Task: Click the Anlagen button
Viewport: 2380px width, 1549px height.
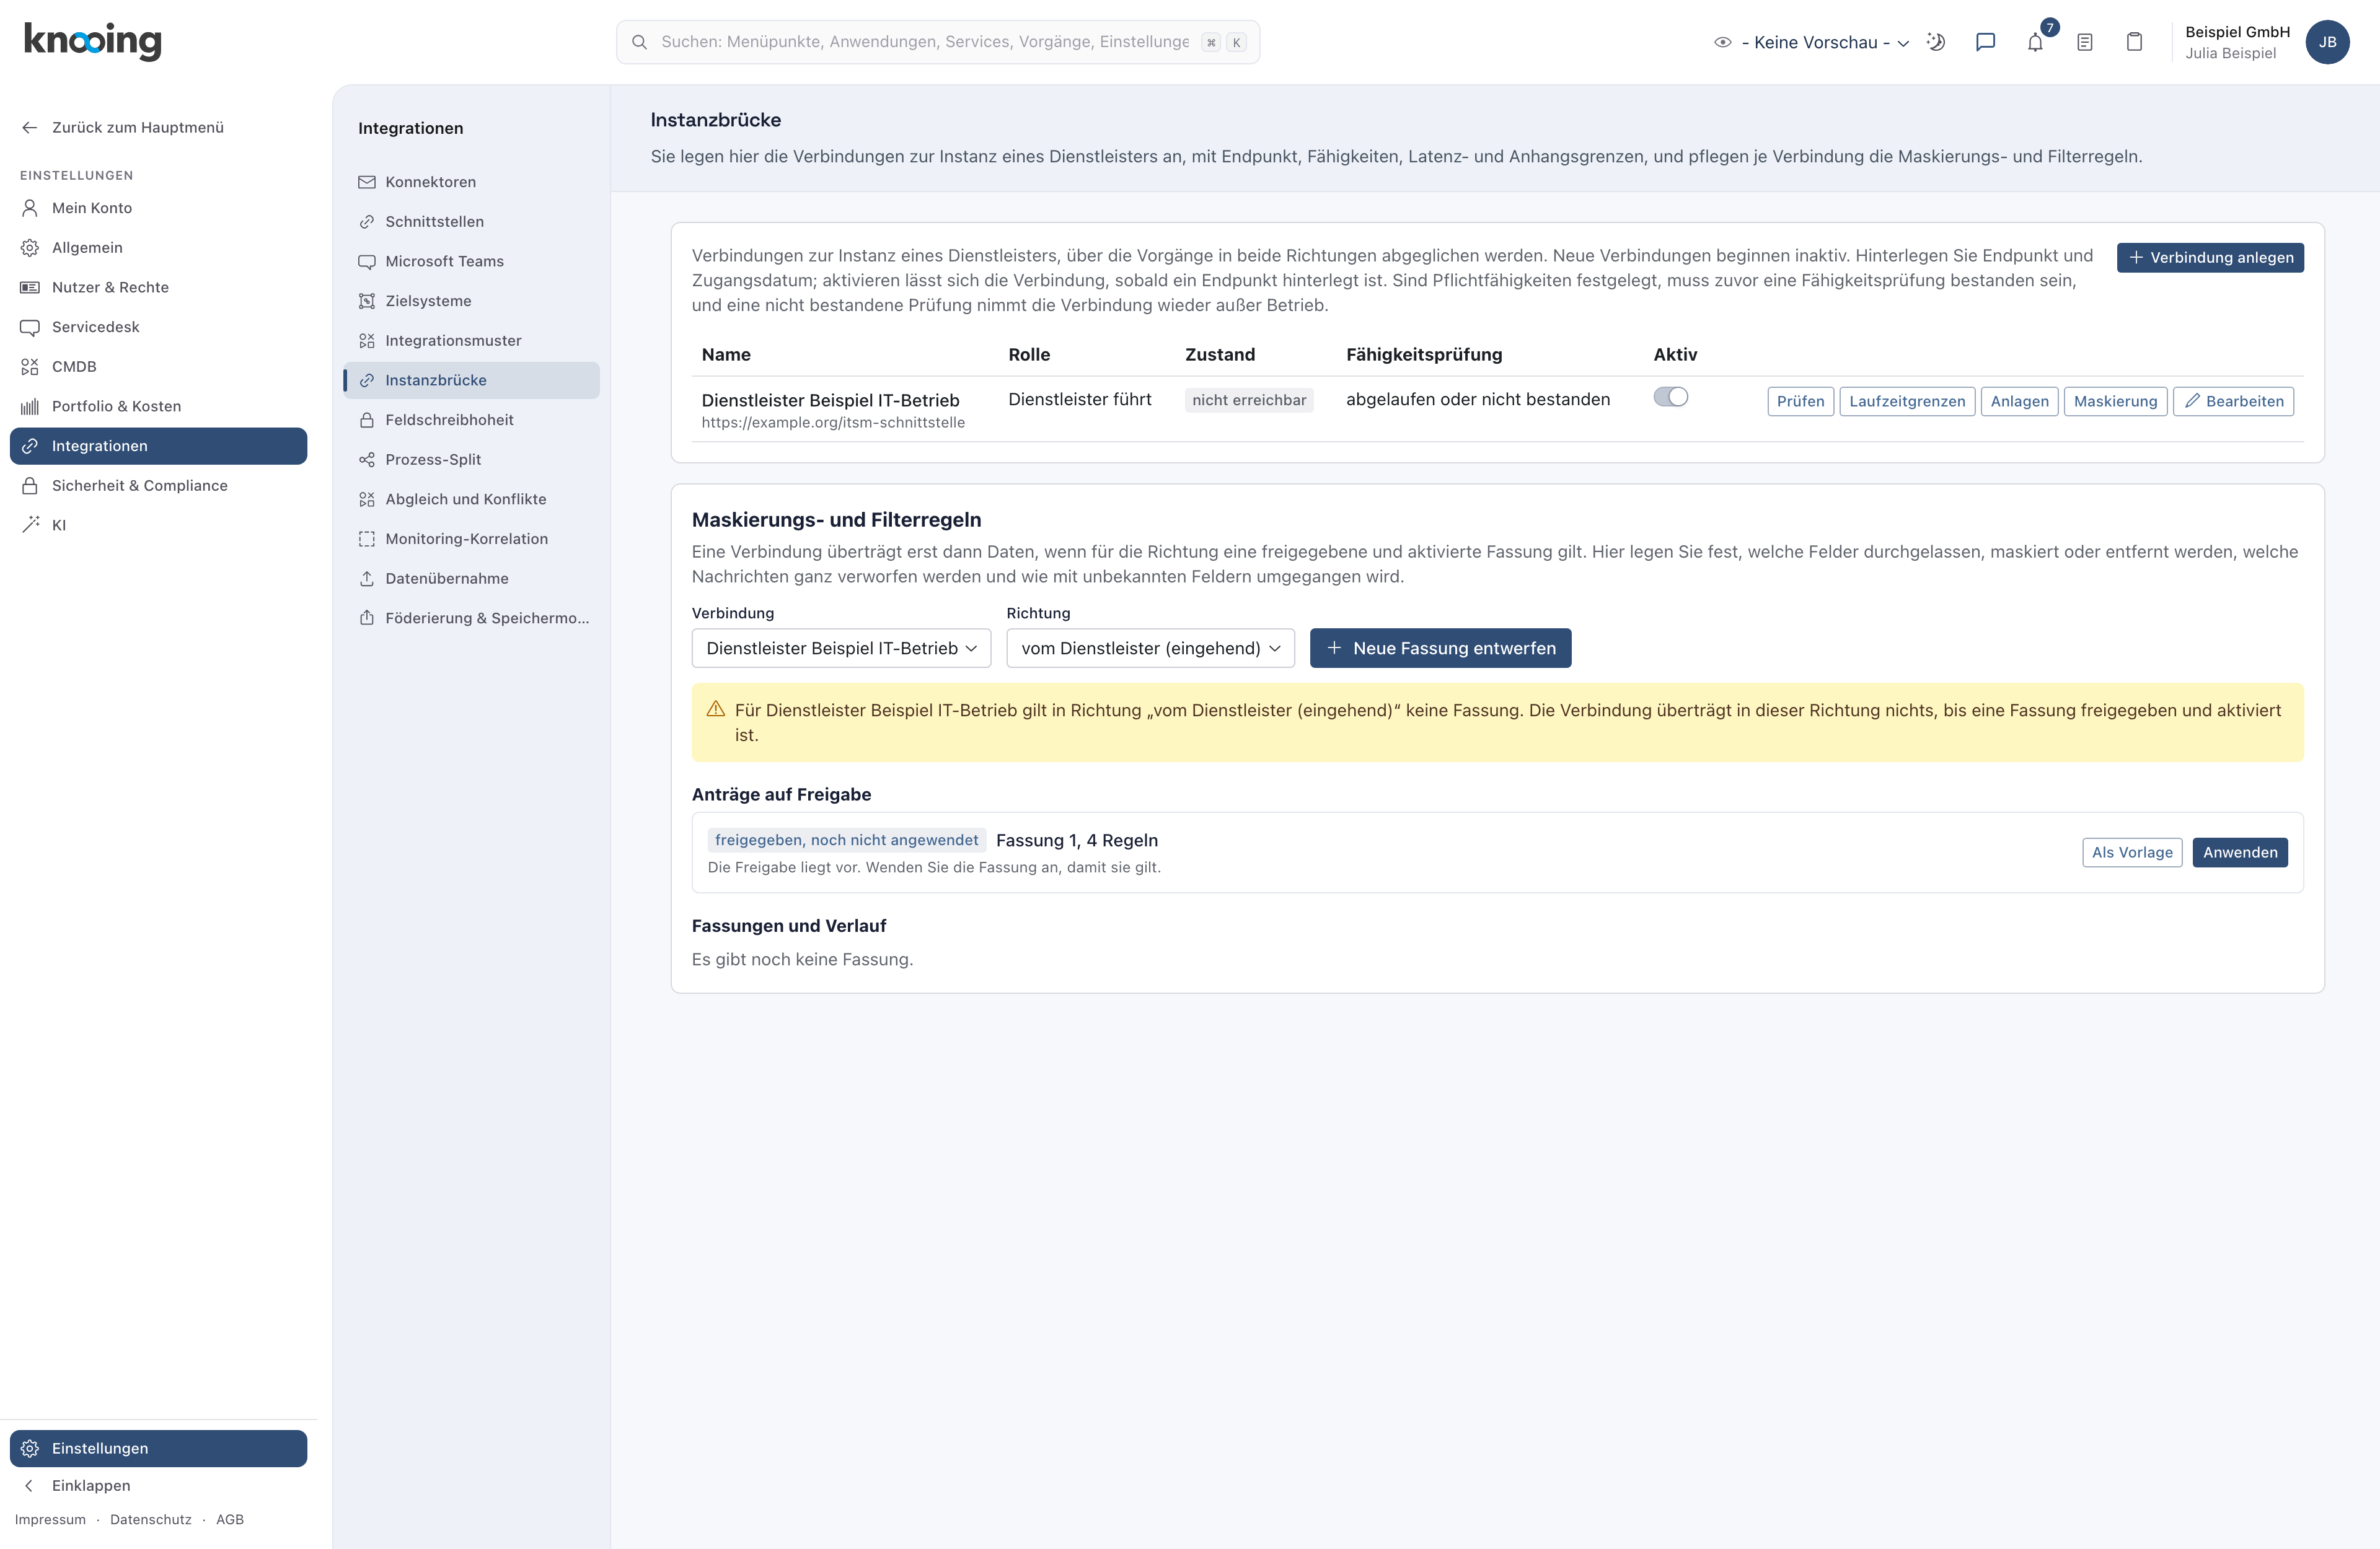Action: coord(2019,401)
